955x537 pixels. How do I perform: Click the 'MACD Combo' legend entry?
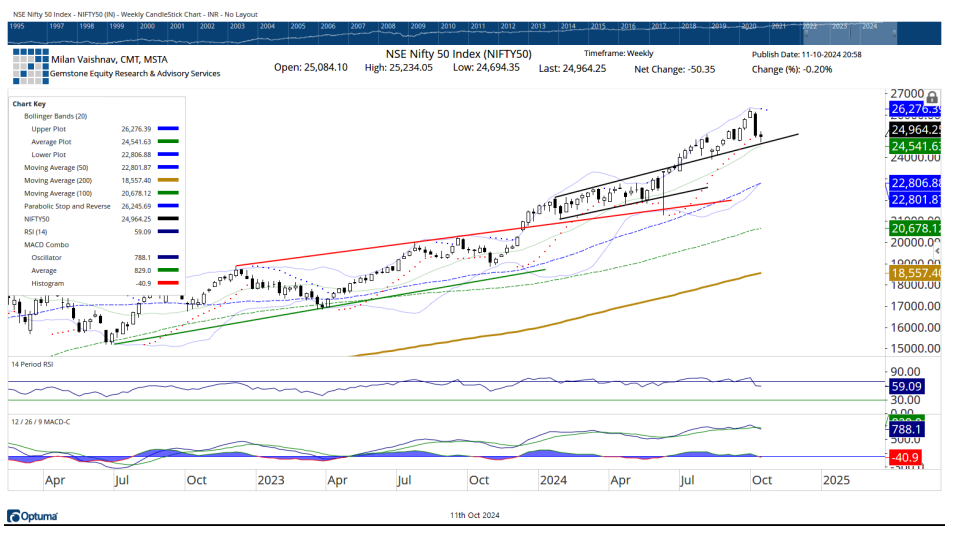(x=46, y=244)
